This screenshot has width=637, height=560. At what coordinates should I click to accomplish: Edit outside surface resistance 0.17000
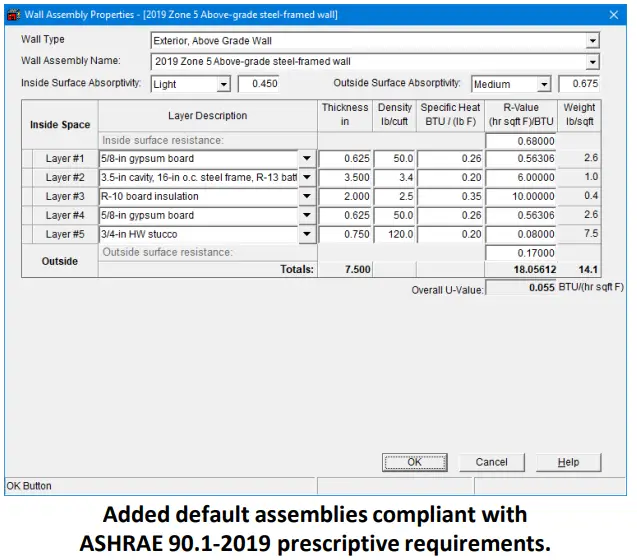(521, 253)
